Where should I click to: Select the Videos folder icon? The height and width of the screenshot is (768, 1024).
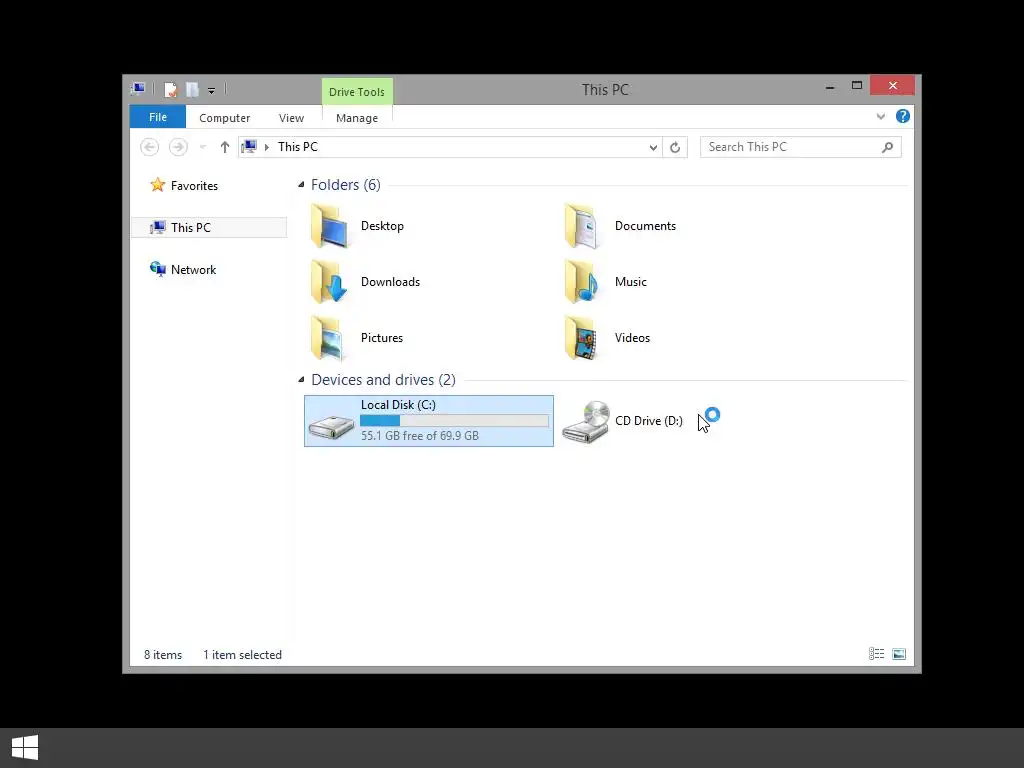[582, 338]
